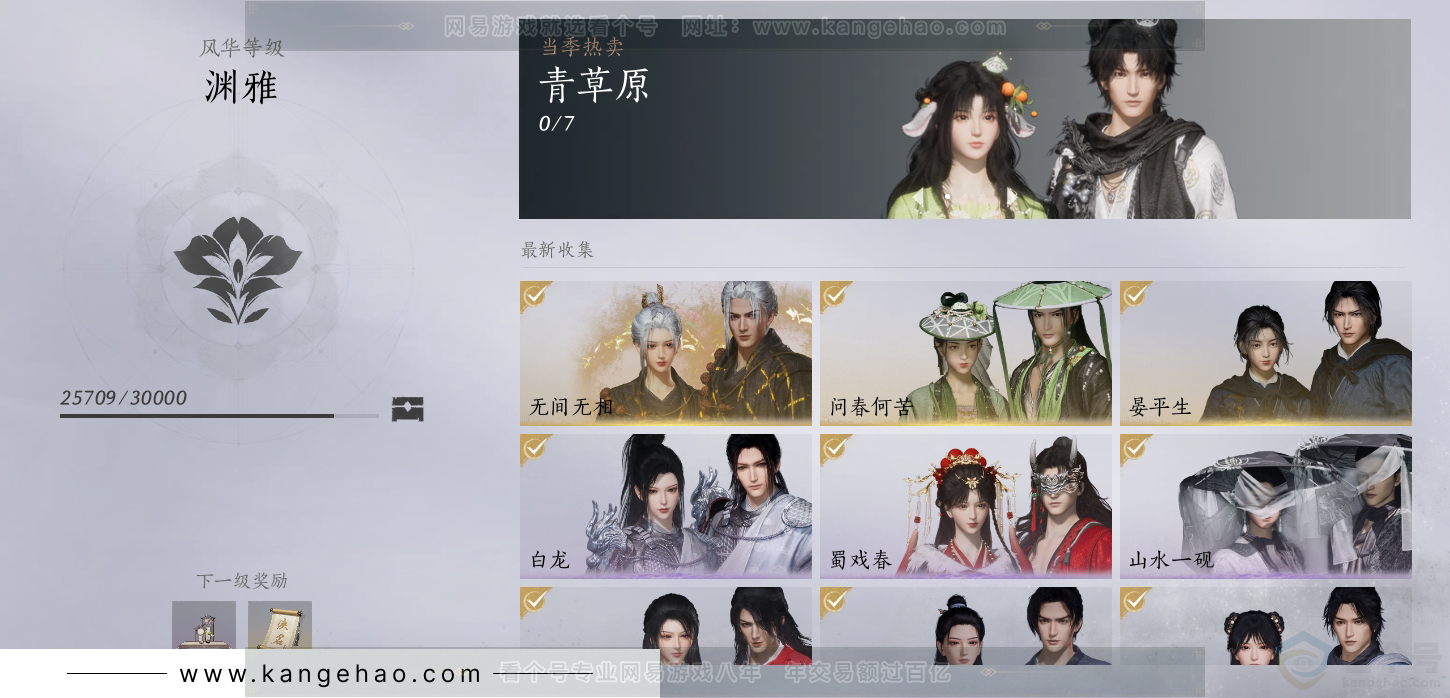This screenshot has width=1450, height=698.
Task: Open the 晏平生 outfit card
Action: (1266, 353)
